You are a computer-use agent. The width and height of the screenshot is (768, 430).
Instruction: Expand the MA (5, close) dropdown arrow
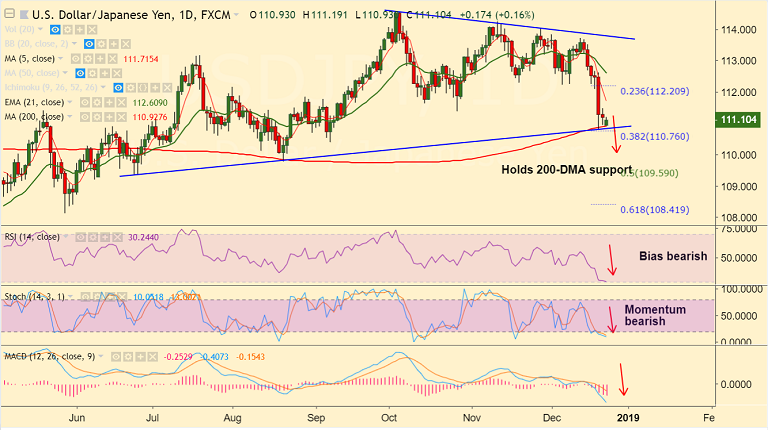(x=60, y=58)
